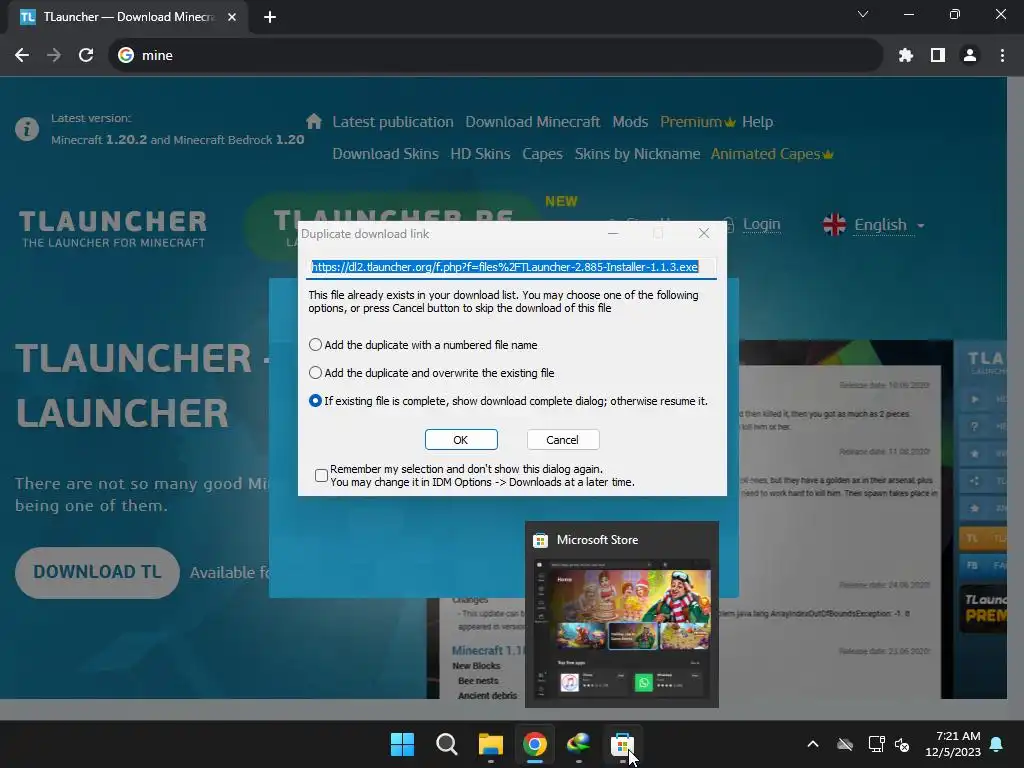Click the DOWNLOAD TL button
This screenshot has width=1024, height=768.
[x=97, y=572]
